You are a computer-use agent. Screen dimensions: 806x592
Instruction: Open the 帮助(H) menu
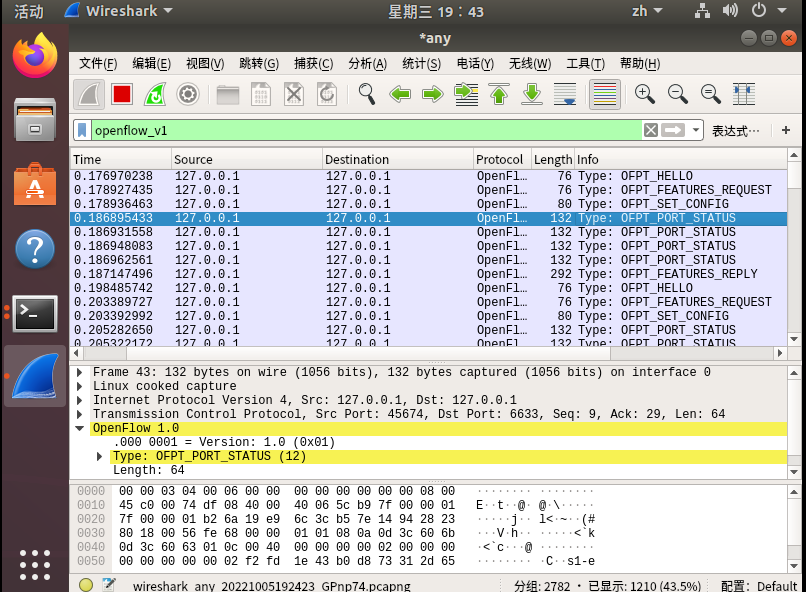[640, 64]
